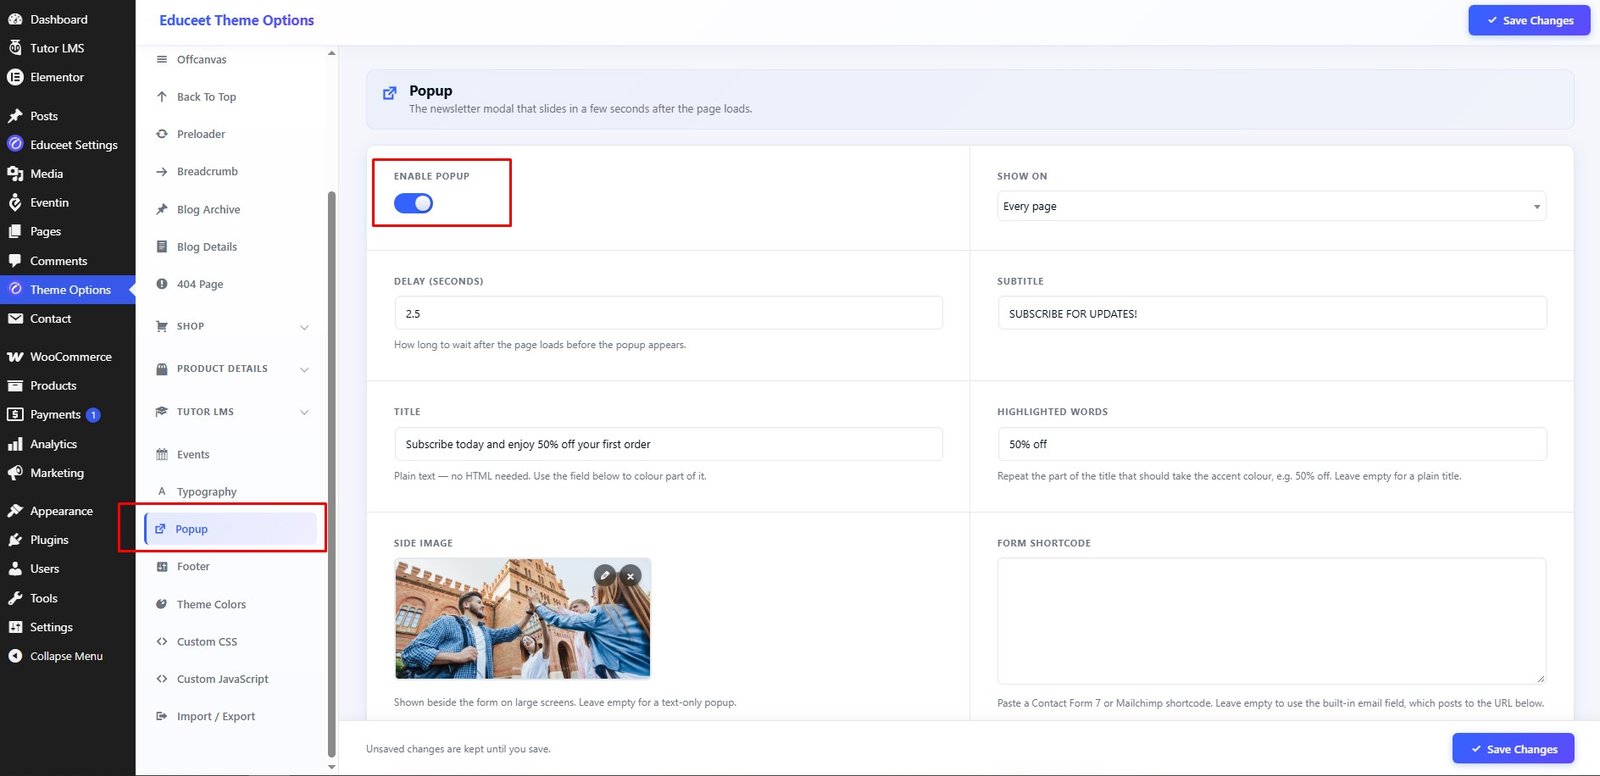This screenshot has width=1600, height=776.
Task: Click the Tutor LMS admin menu icon
Action: [15, 48]
